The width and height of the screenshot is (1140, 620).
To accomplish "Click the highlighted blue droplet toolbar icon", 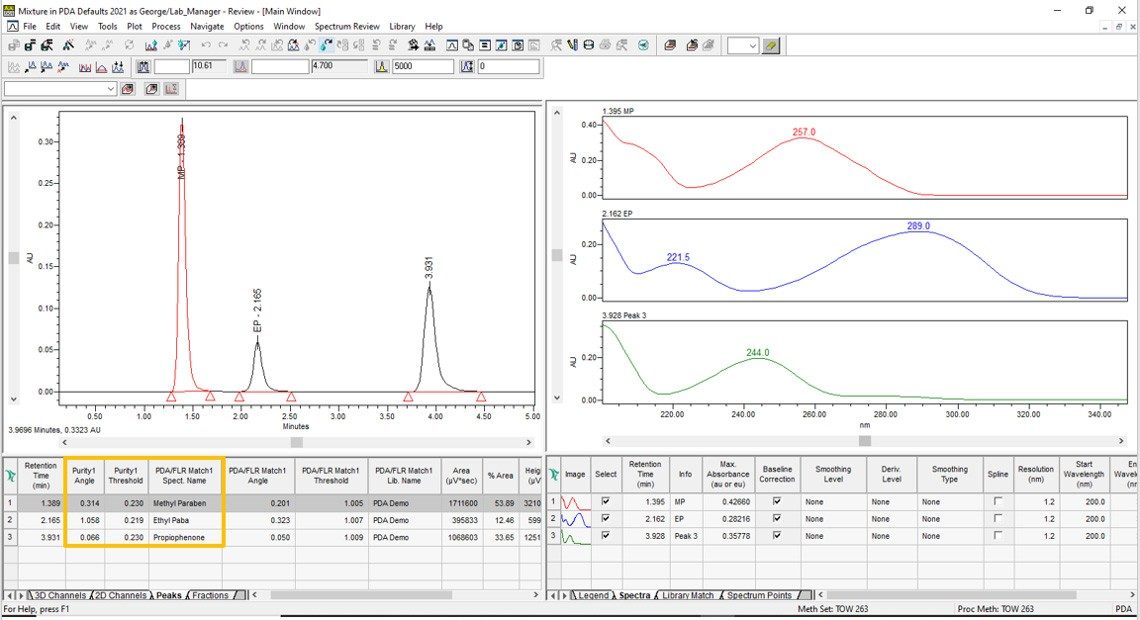I will [x=326, y=45].
